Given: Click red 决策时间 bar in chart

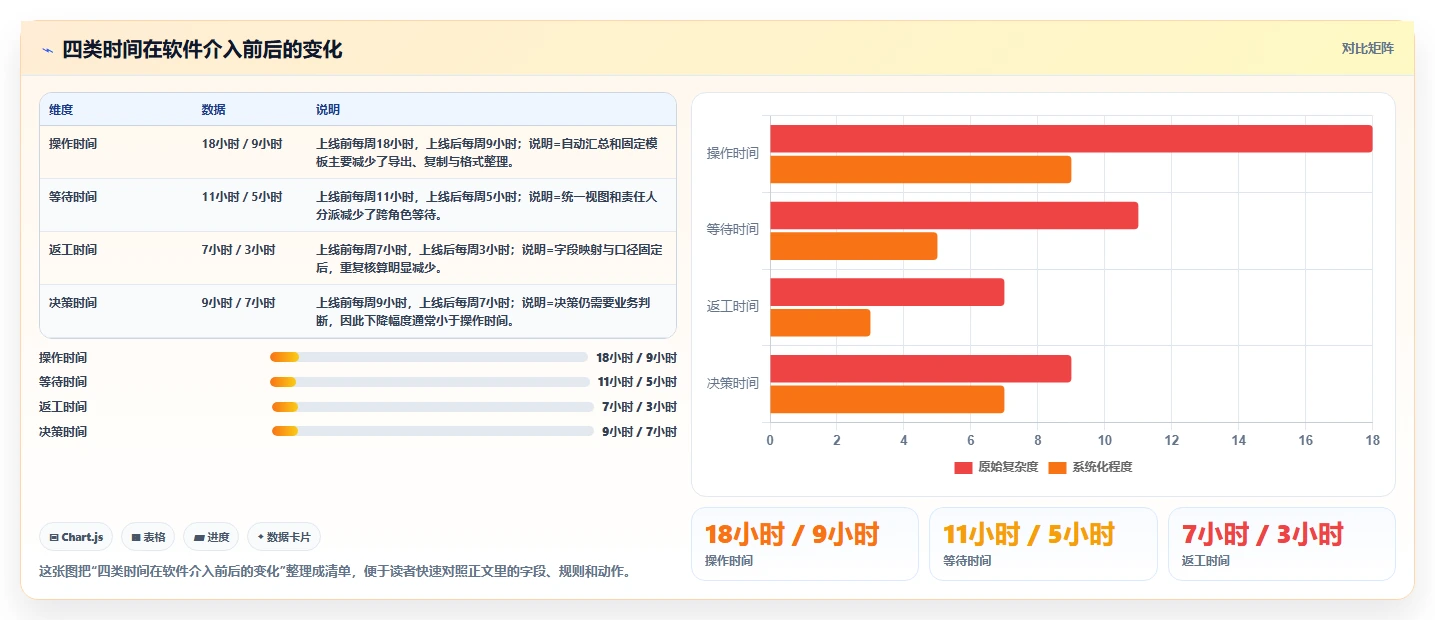Looking at the screenshot, I should coord(920,369).
